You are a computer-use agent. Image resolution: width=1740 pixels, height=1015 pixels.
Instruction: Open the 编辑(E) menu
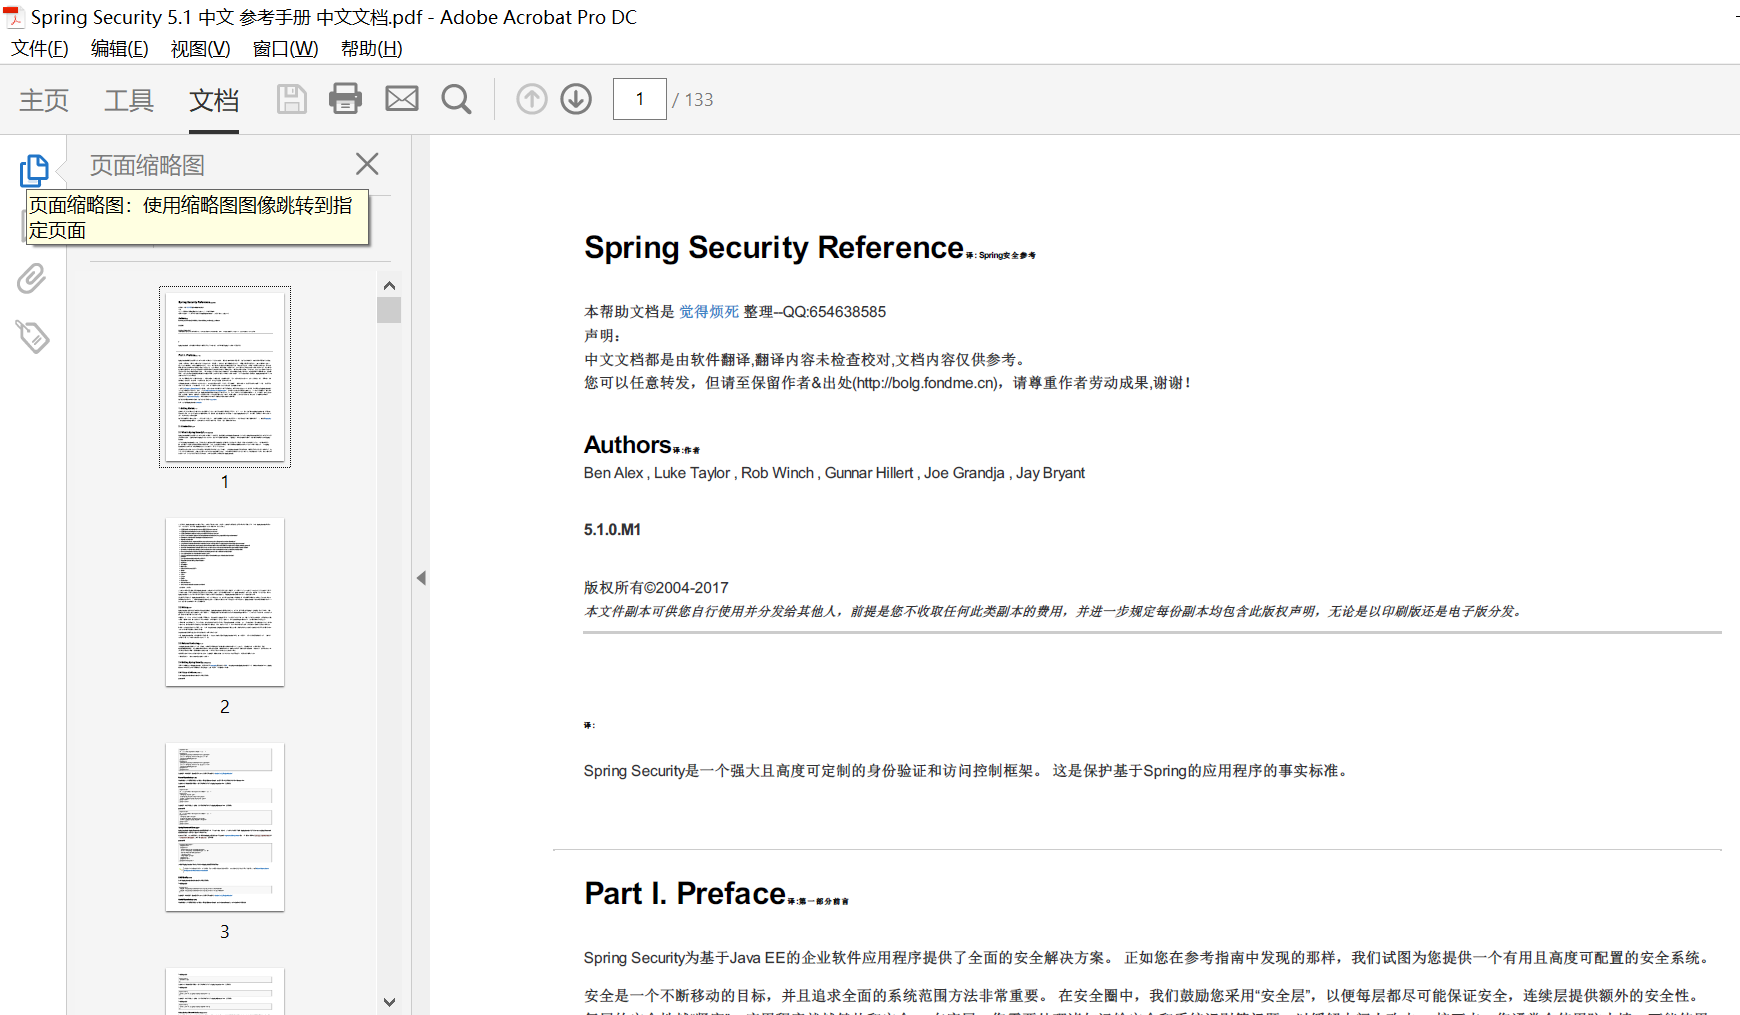(120, 49)
